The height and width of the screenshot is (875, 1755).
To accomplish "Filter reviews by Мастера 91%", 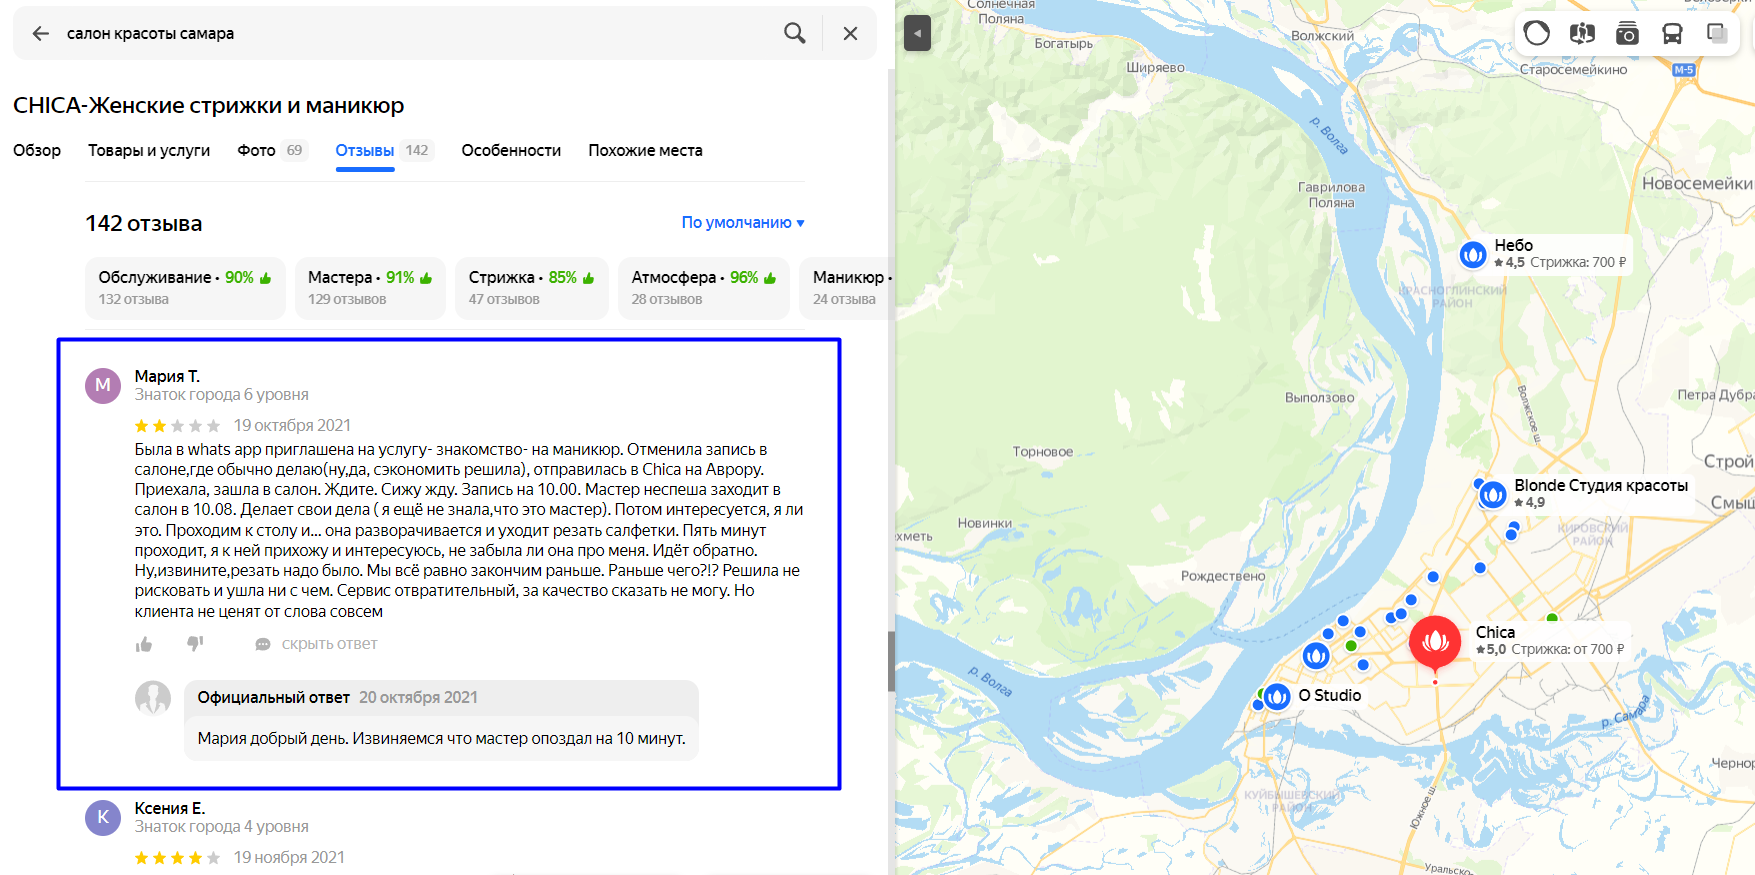I will pyautogui.click(x=370, y=288).
